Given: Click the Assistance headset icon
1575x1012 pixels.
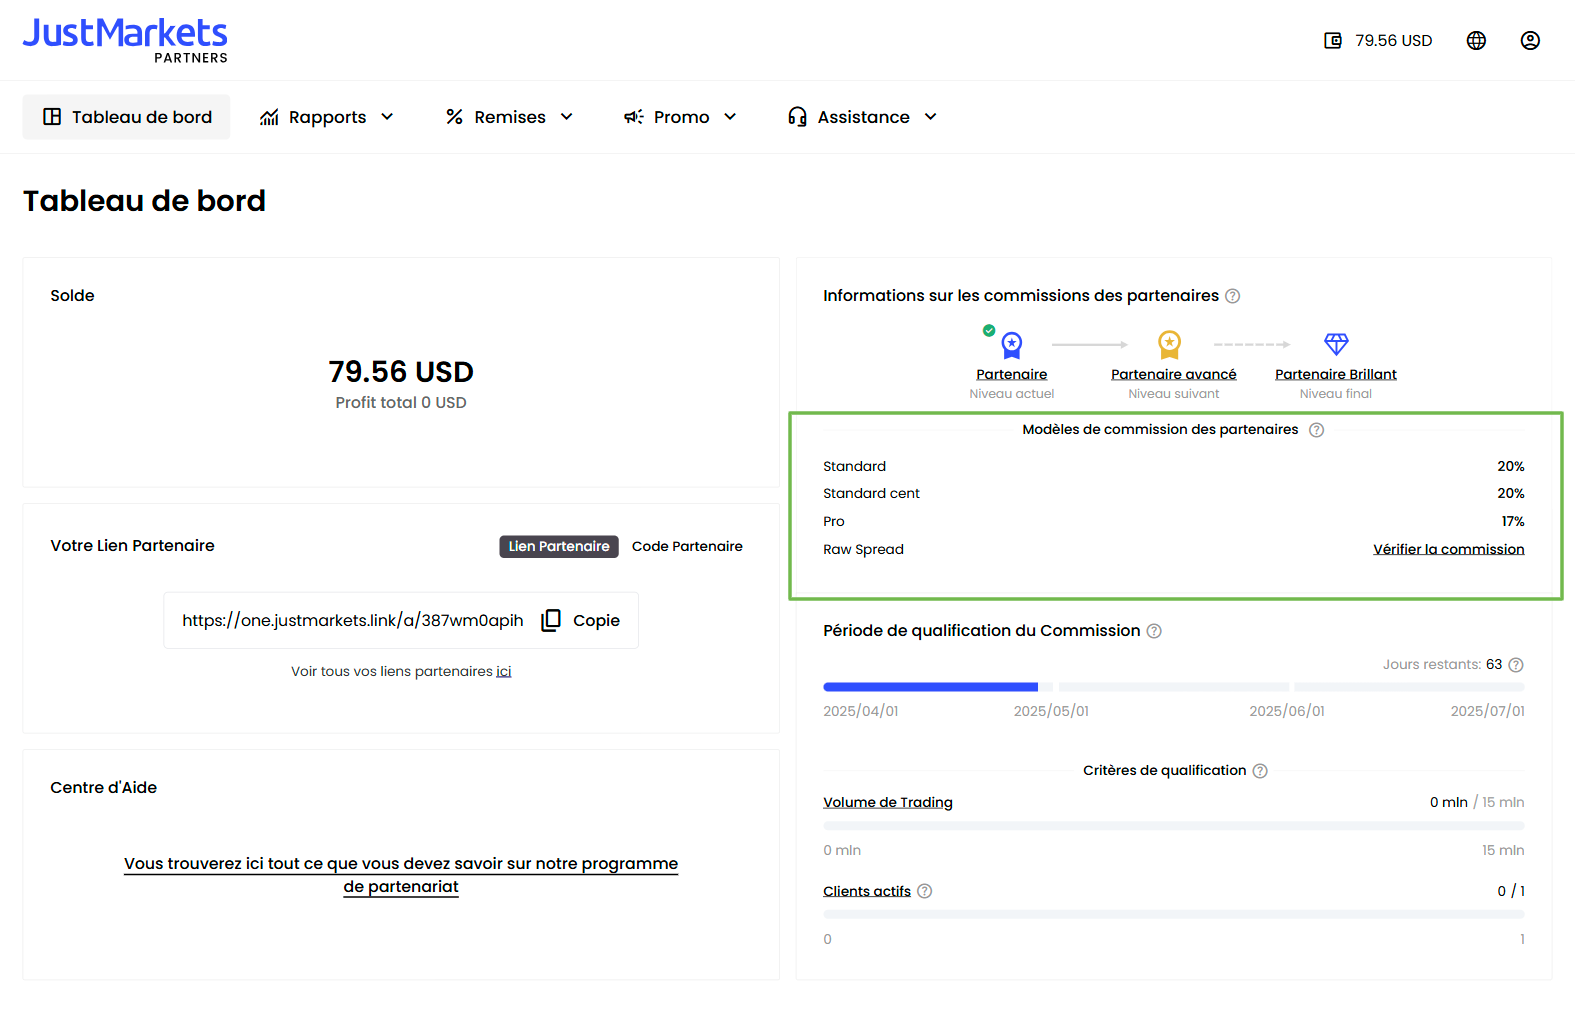Looking at the screenshot, I should 797,117.
